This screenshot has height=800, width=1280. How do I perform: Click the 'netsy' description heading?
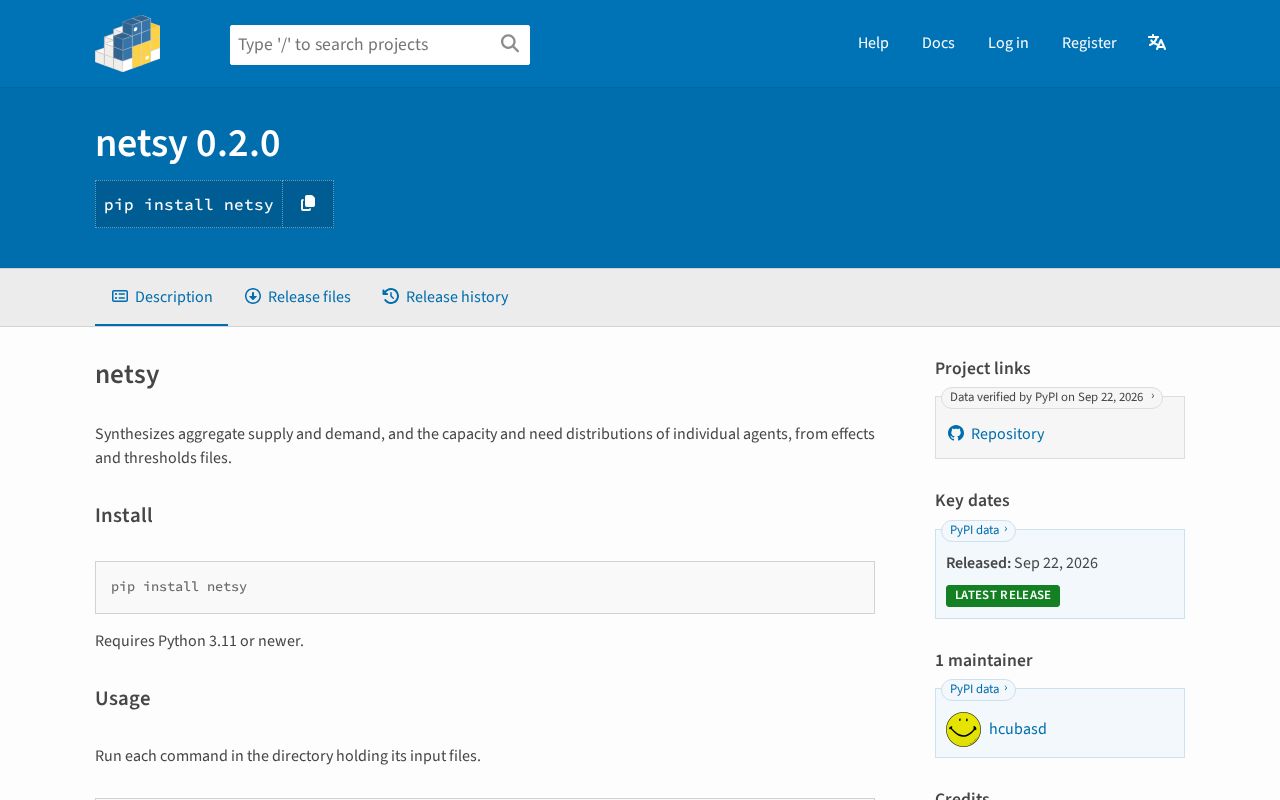(127, 375)
